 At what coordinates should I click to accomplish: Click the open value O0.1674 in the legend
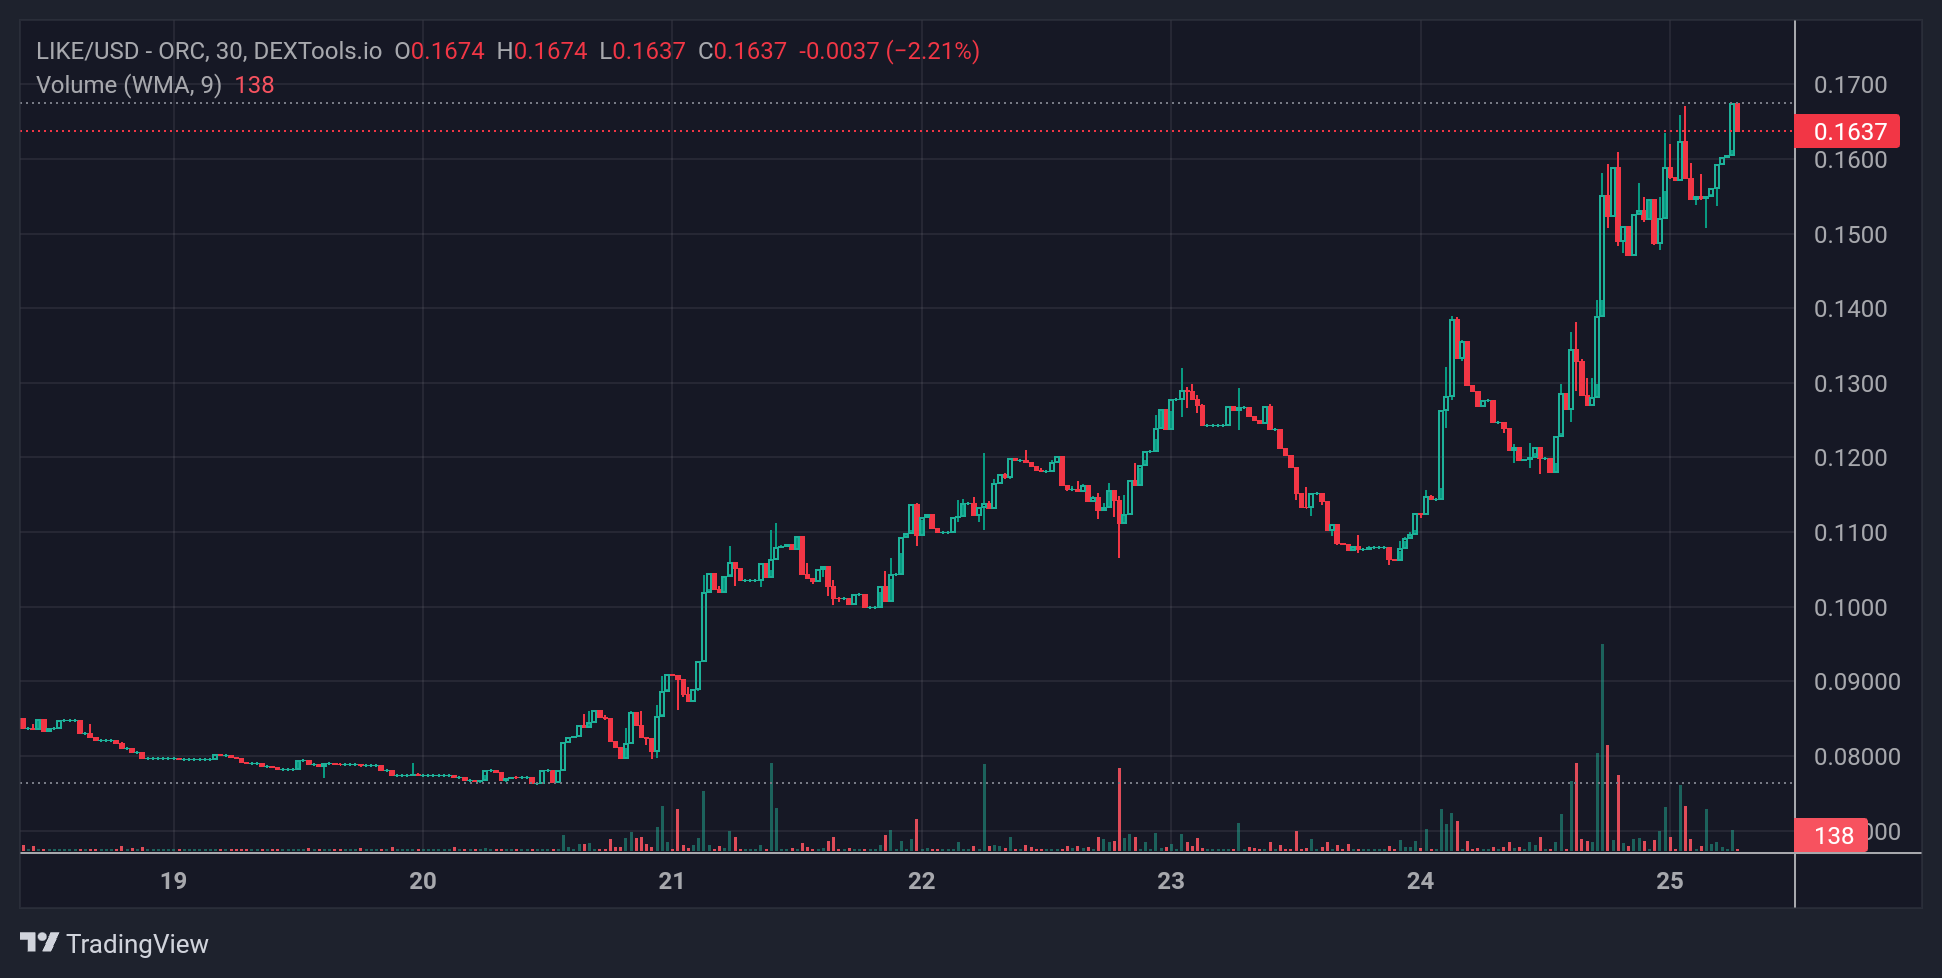click(x=439, y=51)
